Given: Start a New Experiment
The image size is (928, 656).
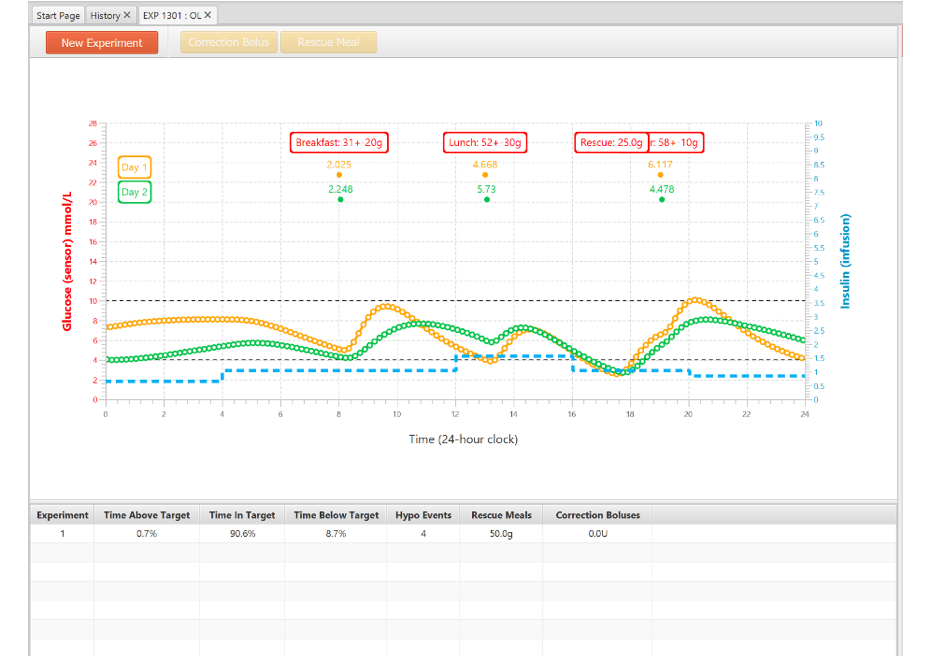Looking at the screenshot, I should pyautogui.click(x=101, y=43).
